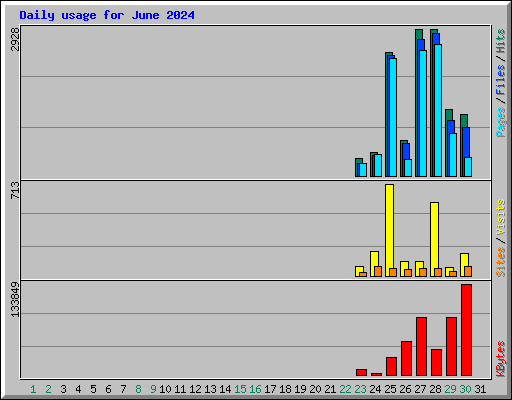The image size is (512, 400).
Task: Click day 23 on the x-axis
Action: [x=360, y=389]
